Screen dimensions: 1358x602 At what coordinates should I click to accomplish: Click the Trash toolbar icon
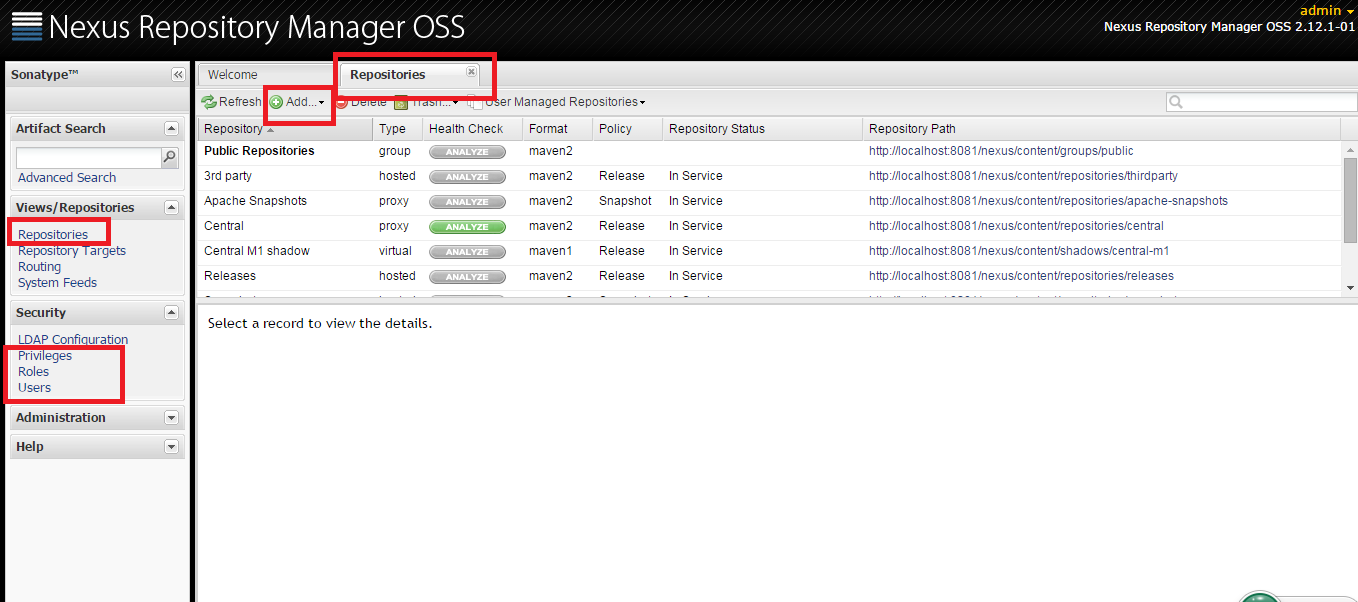coord(401,102)
